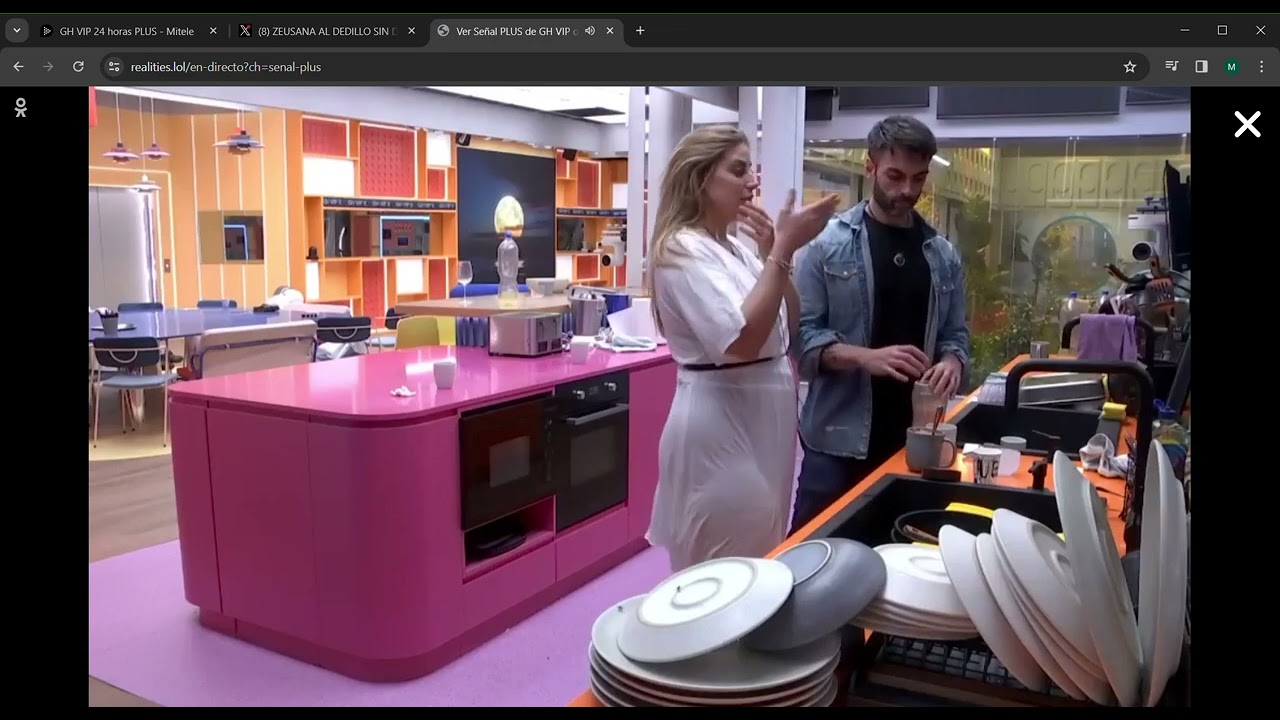Open the media controls icon
The width and height of the screenshot is (1280, 720).
click(x=1171, y=67)
